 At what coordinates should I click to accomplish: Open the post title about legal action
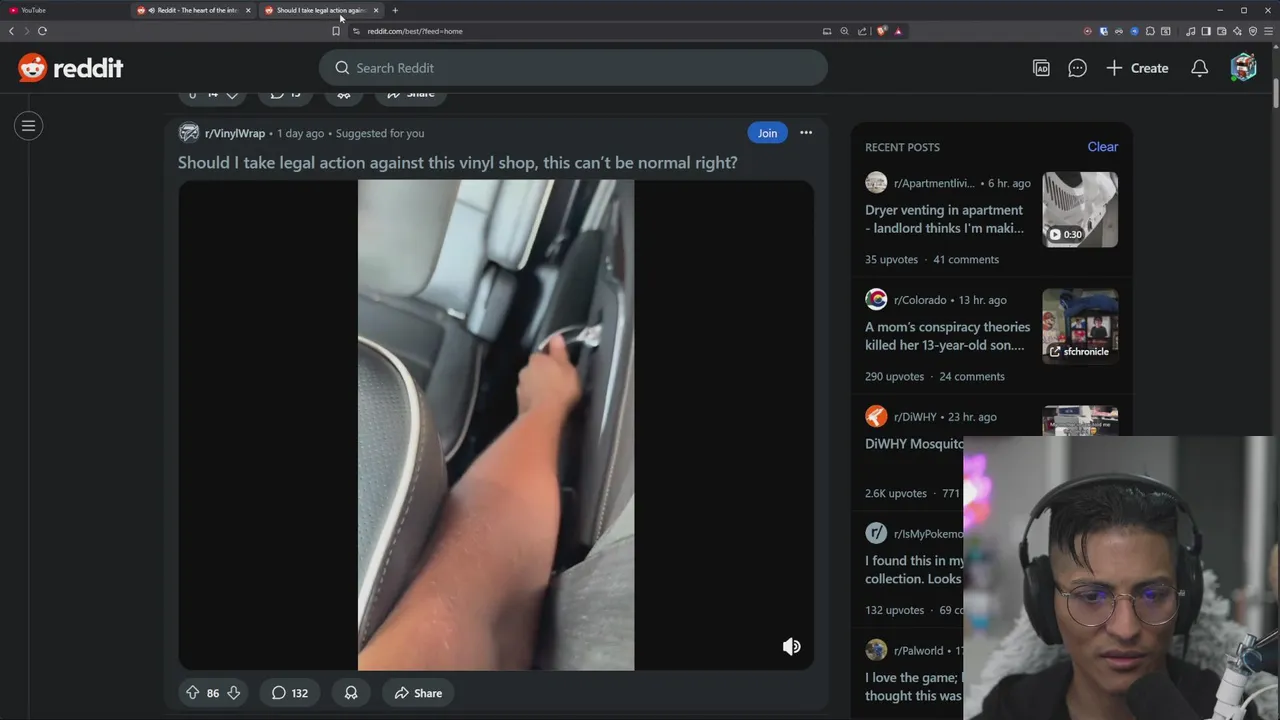[457, 162]
